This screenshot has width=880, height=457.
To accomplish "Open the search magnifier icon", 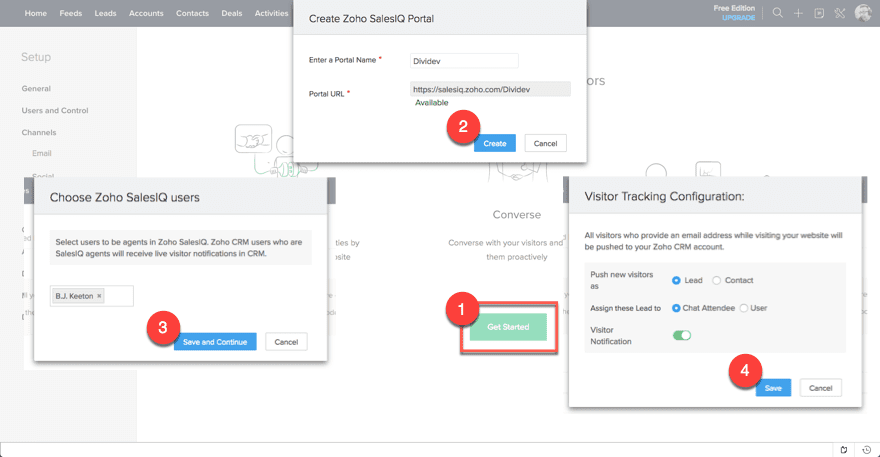I will pos(778,13).
